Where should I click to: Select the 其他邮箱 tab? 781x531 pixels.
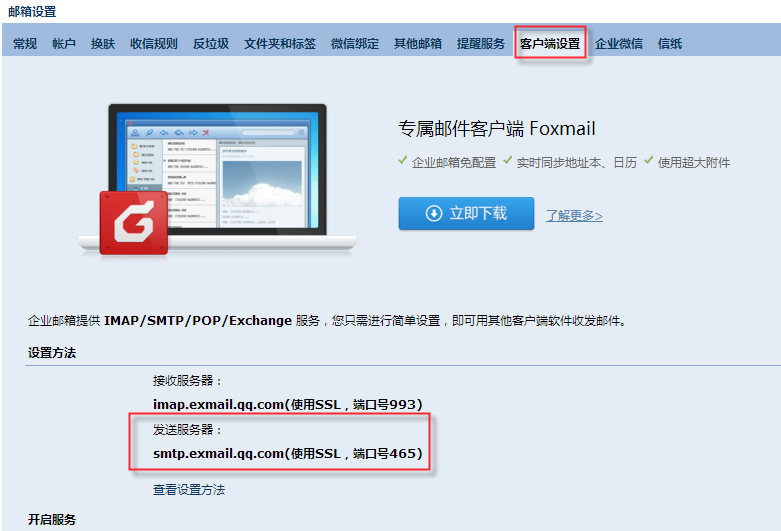coord(418,44)
